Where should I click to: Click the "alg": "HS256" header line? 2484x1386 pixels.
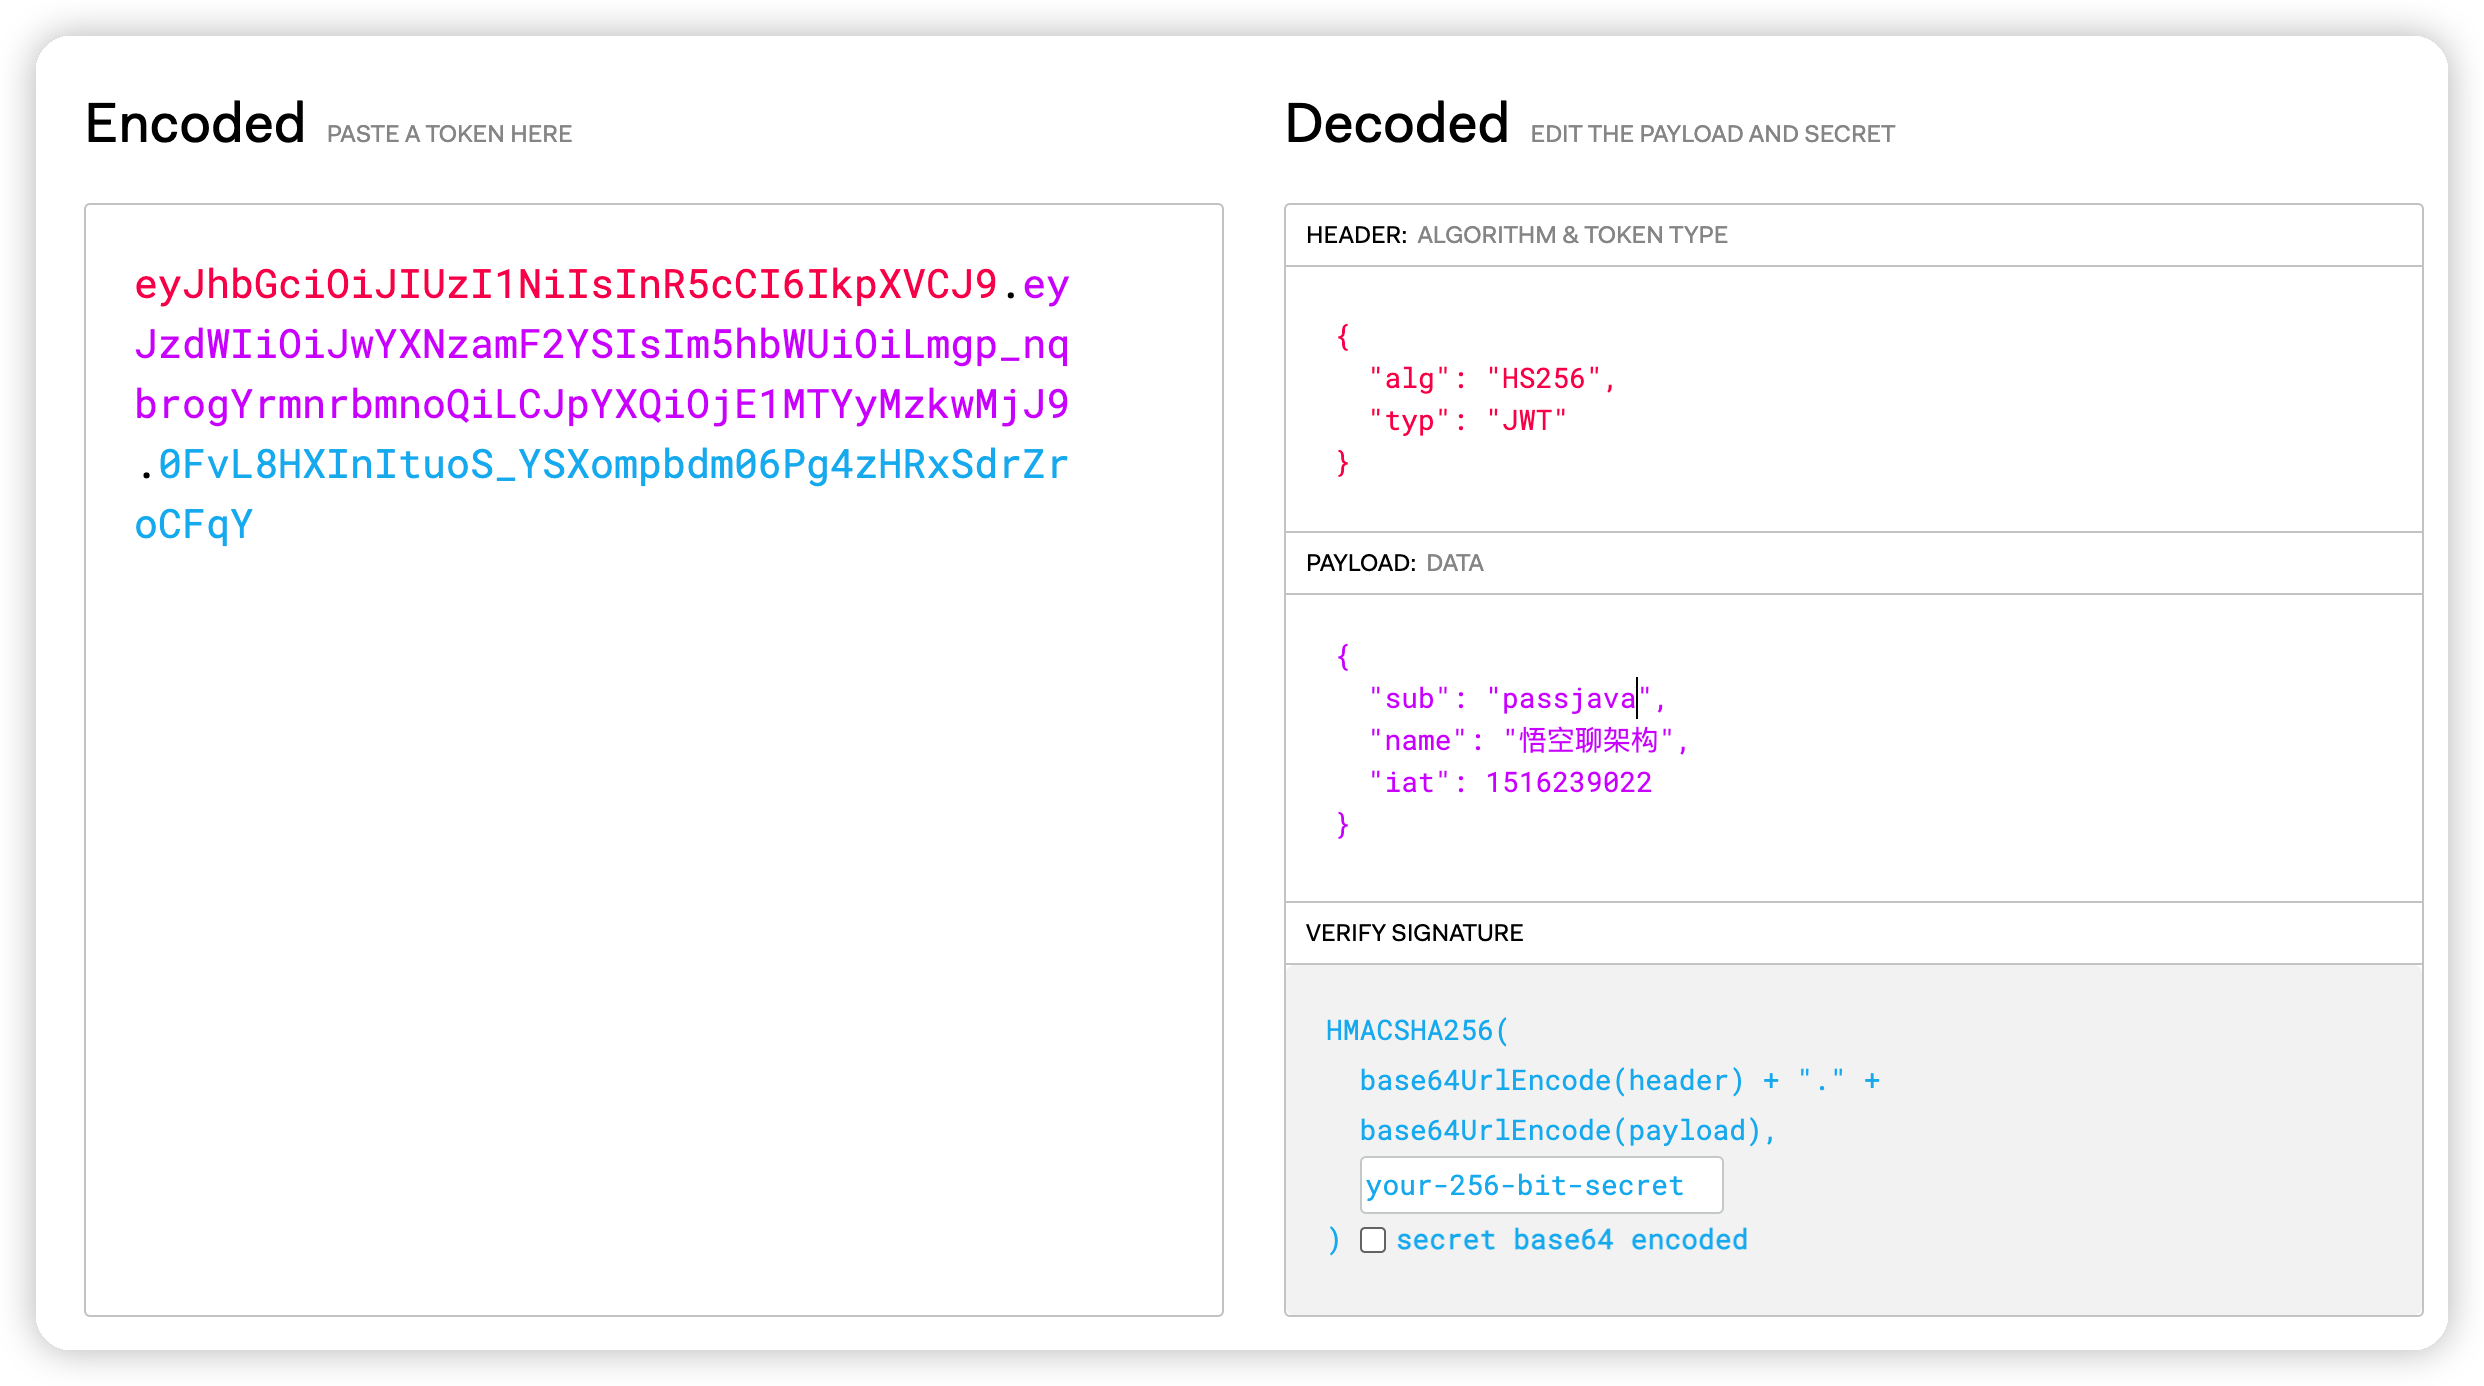[1492, 379]
